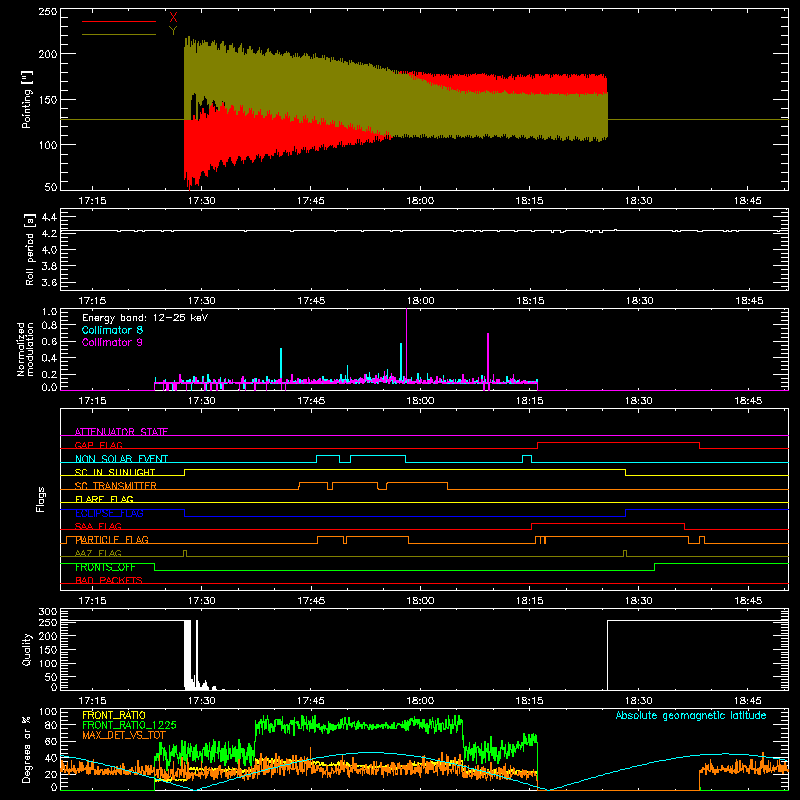
Task: Click the tallest magenta modulation spike near 18:00
Action: pos(407,344)
